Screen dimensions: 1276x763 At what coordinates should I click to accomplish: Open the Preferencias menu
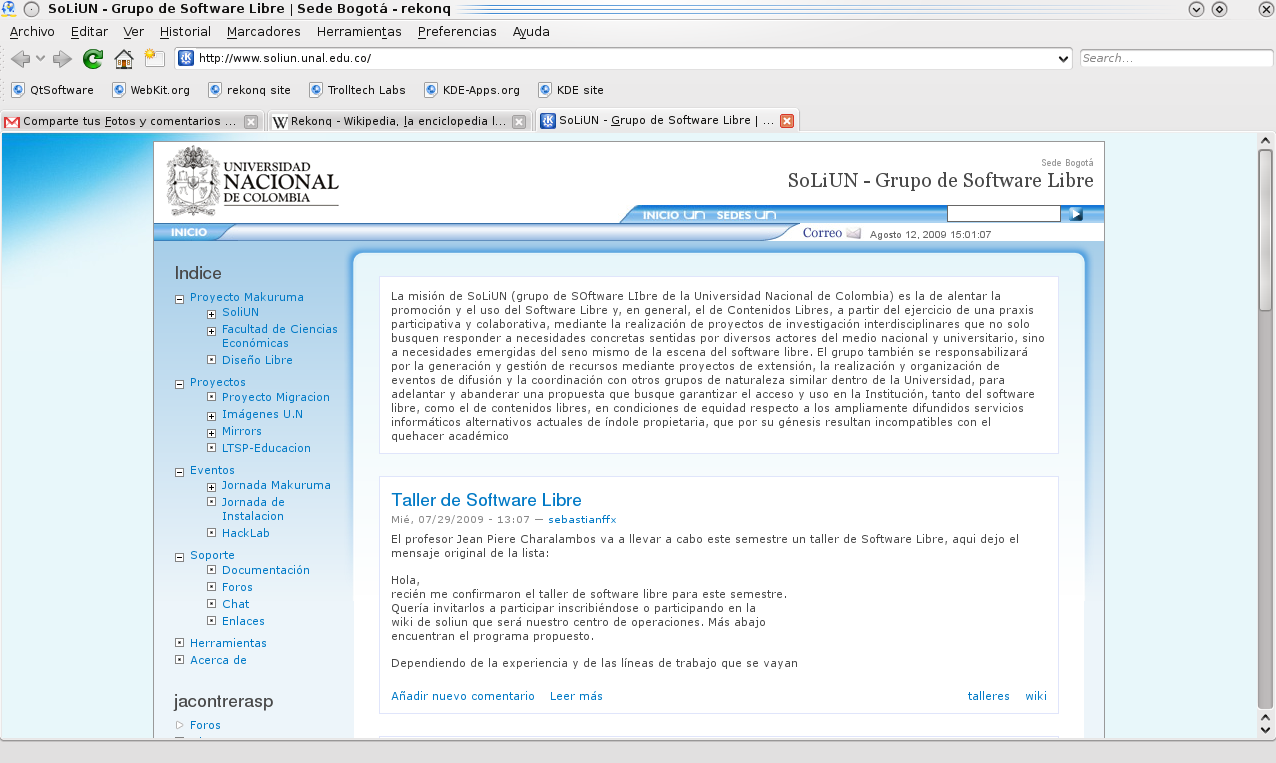pyautogui.click(x=457, y=31)
